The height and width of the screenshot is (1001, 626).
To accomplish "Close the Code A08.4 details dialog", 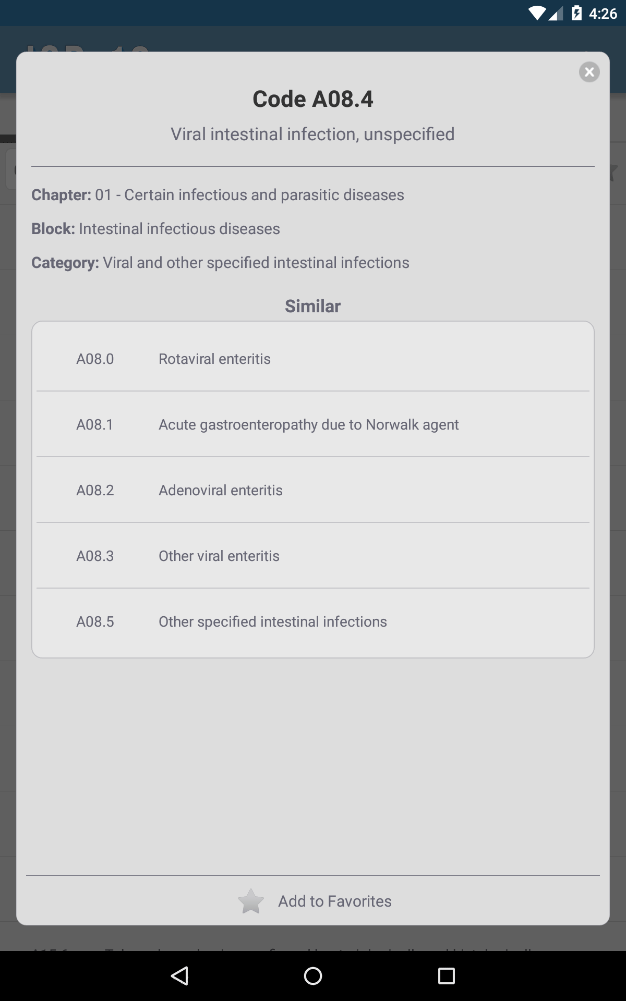I will point(589,72).
